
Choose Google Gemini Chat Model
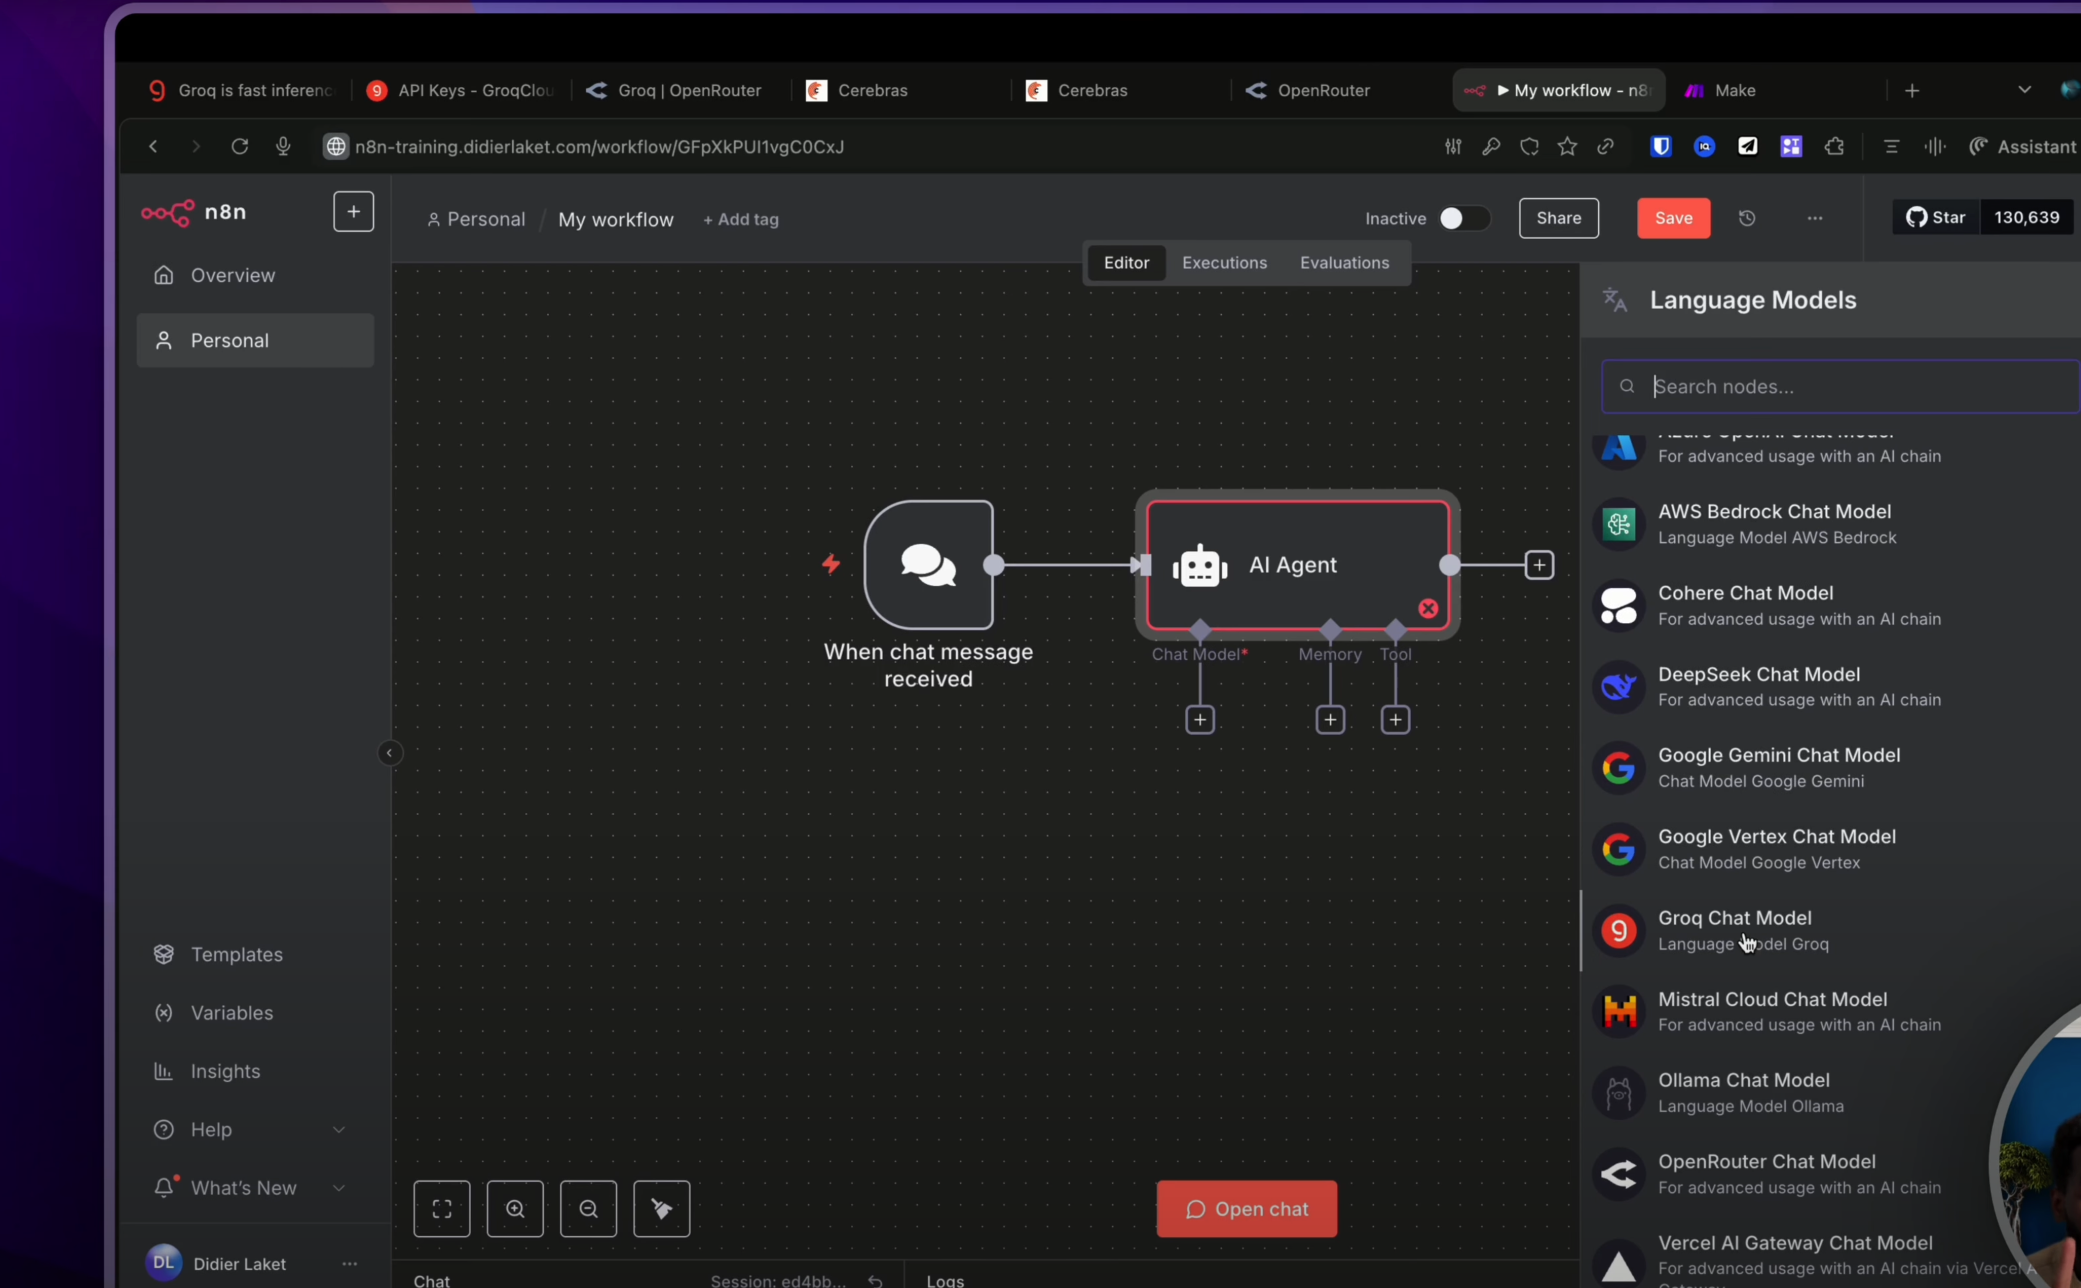1836,768
